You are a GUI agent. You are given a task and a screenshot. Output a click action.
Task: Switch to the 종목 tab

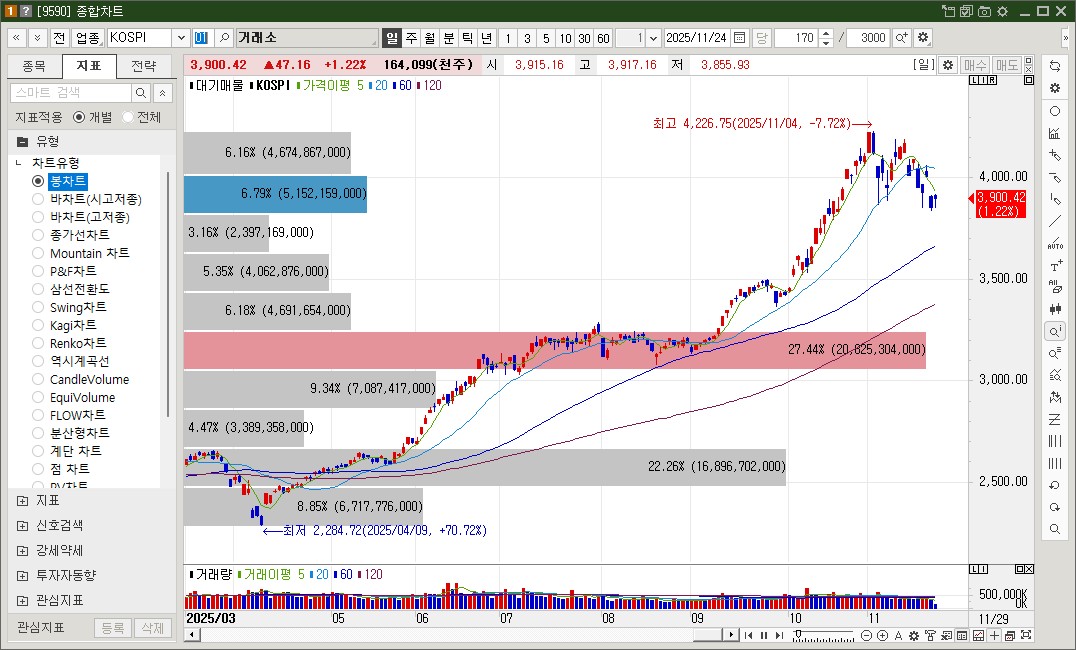pyautogui.click(x=34, y=66)
